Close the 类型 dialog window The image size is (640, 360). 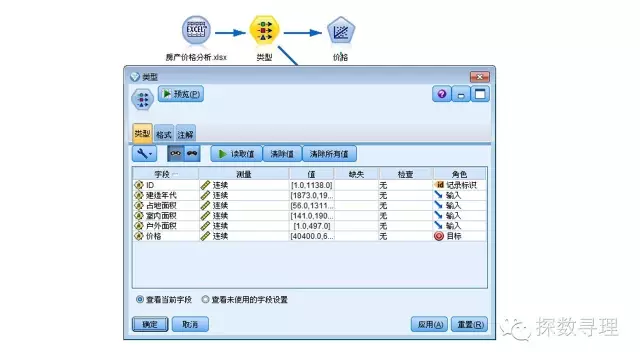[x=480, y=77]
